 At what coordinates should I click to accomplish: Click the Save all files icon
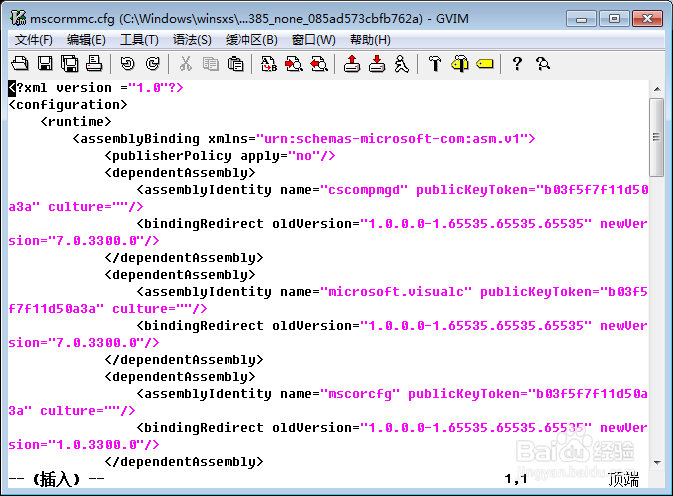tap(70, 64)
